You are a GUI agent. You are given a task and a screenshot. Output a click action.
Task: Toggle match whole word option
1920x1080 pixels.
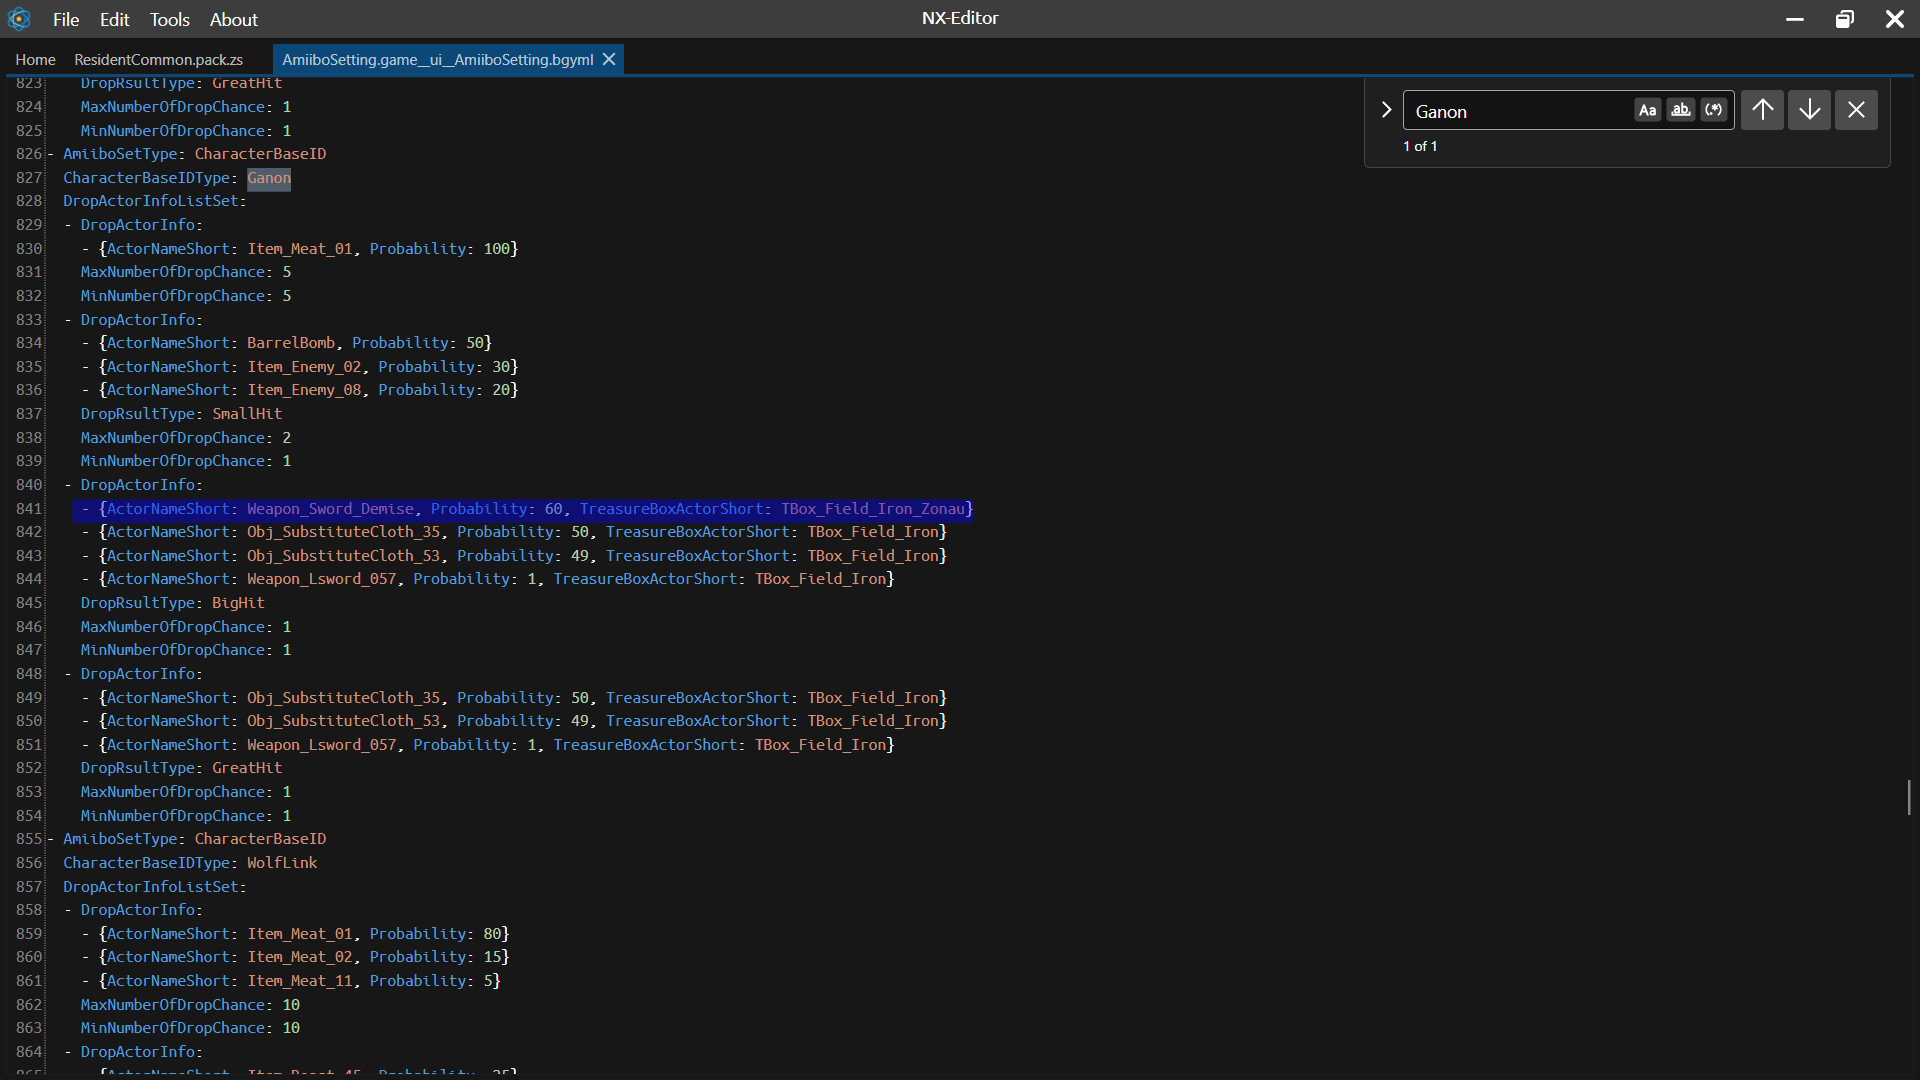pos(1681,110)
